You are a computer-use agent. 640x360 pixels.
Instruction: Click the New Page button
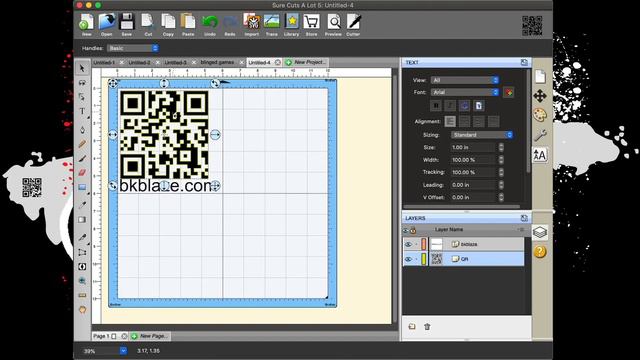(150, 336)
